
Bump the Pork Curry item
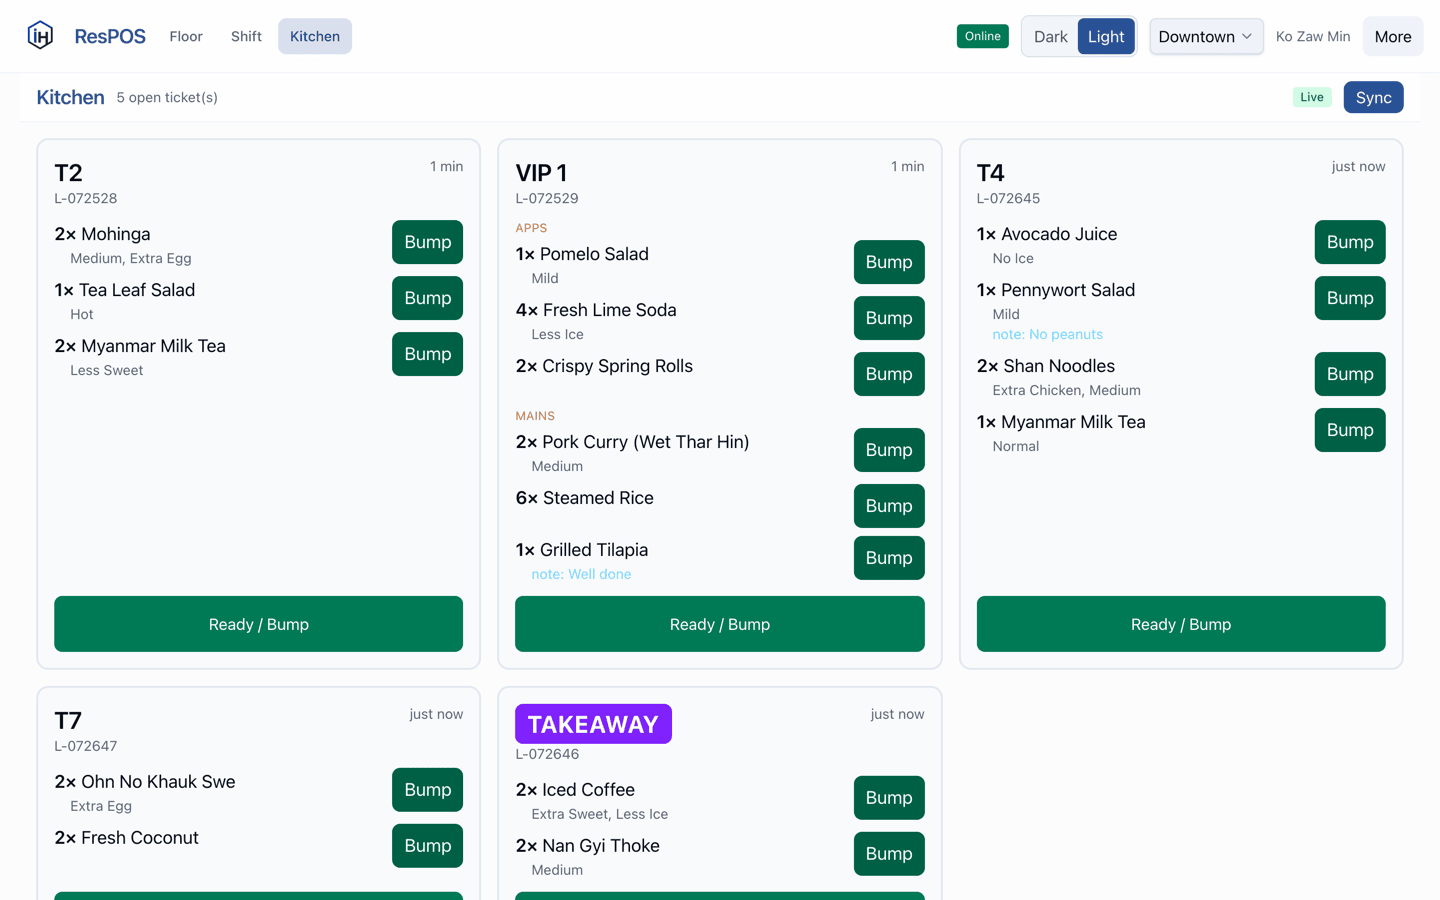coord(889,450)
